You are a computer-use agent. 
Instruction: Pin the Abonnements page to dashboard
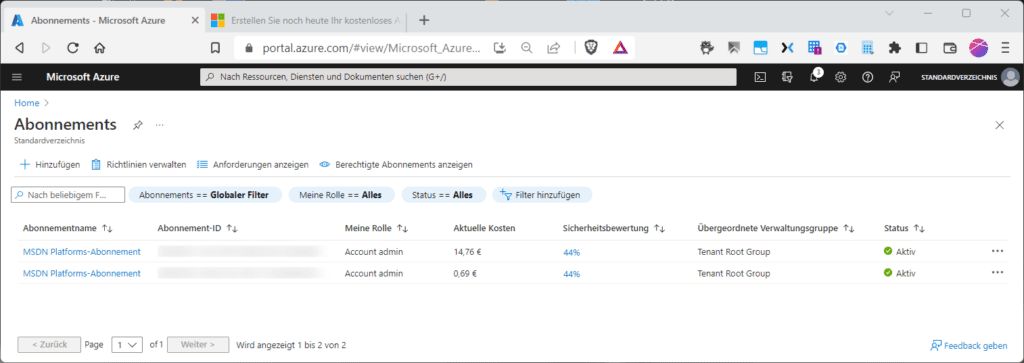[x=137, y=125]
